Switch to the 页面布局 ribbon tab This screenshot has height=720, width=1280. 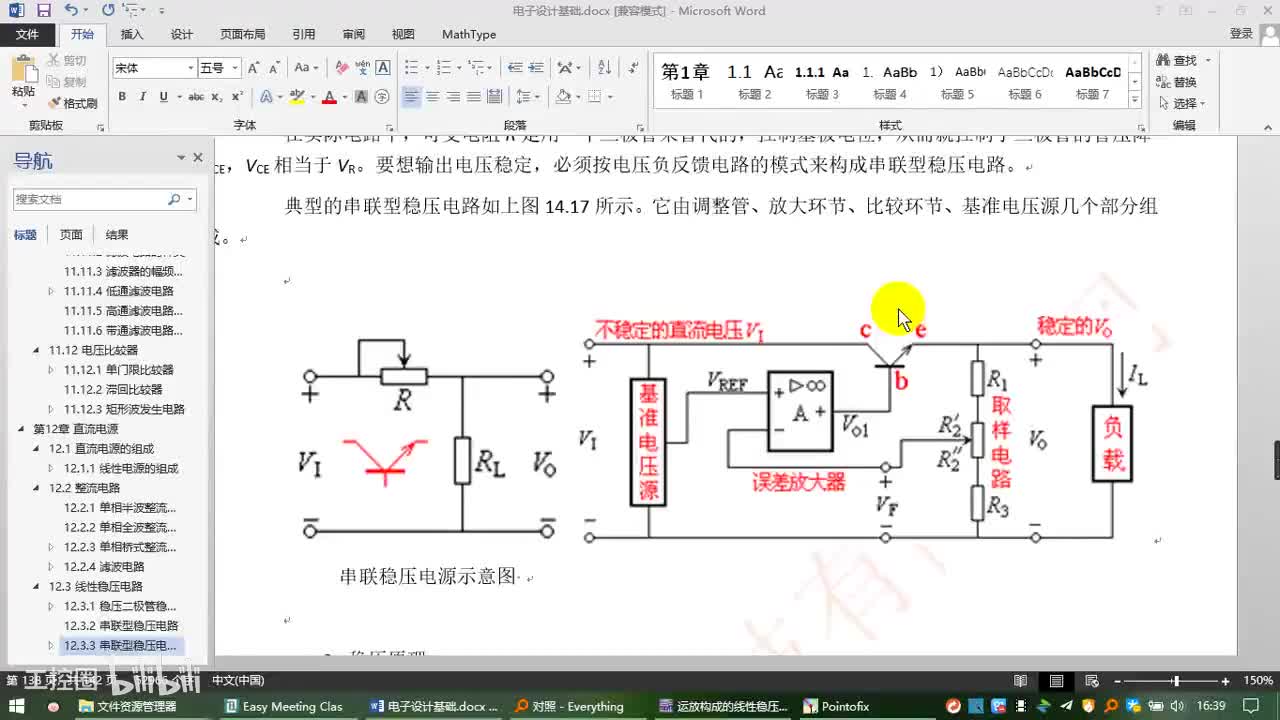pyautogui.click(x=243, y=34)
